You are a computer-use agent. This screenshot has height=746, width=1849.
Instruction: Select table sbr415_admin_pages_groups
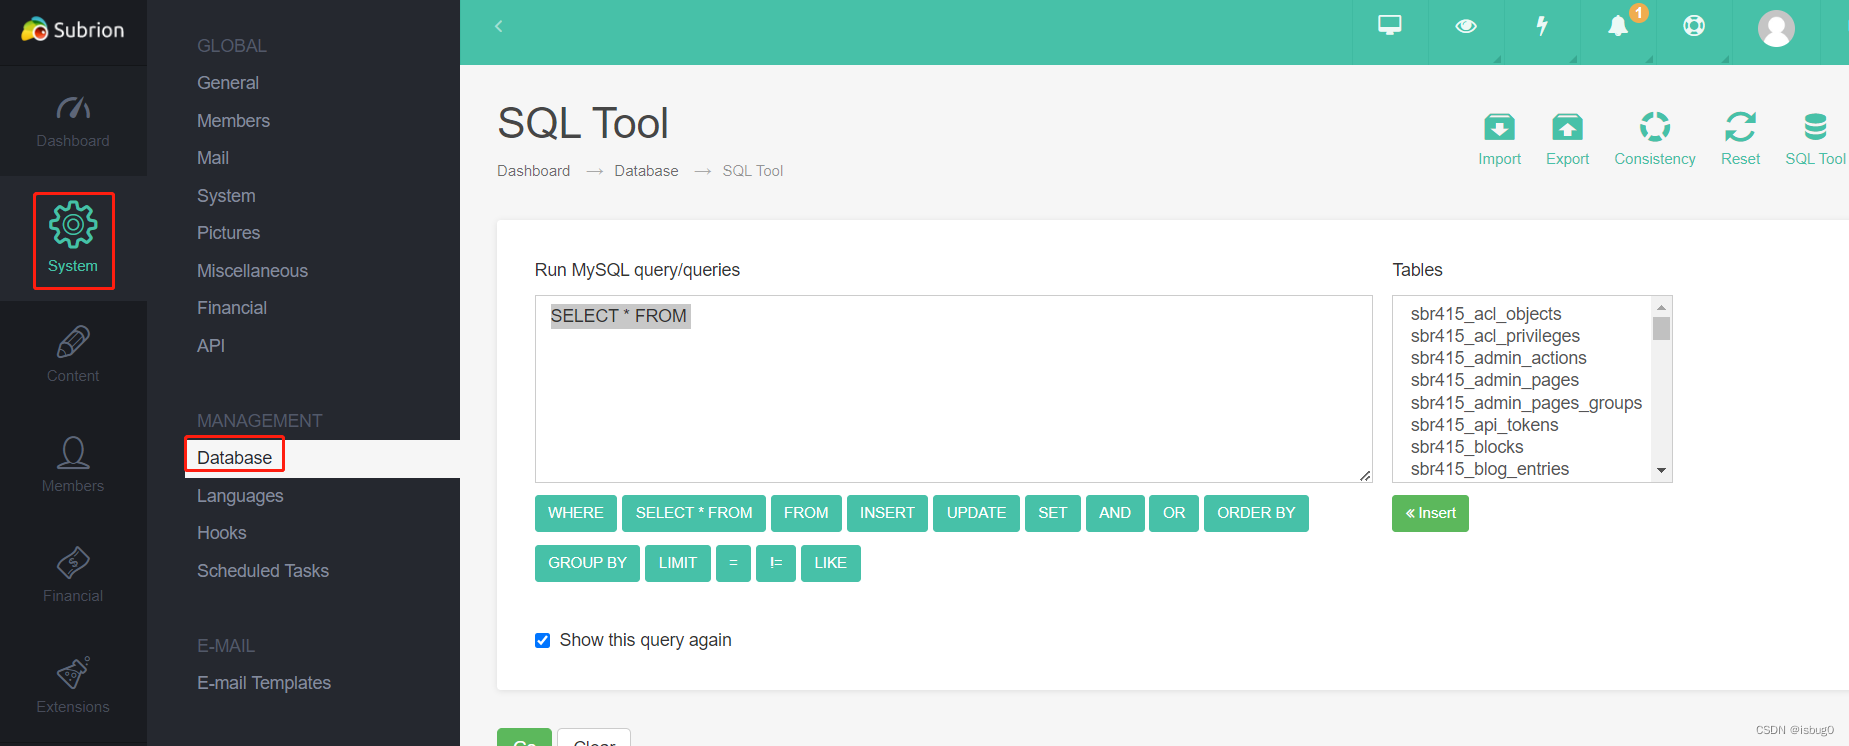pyautogui.click(x=1526, y=403)
